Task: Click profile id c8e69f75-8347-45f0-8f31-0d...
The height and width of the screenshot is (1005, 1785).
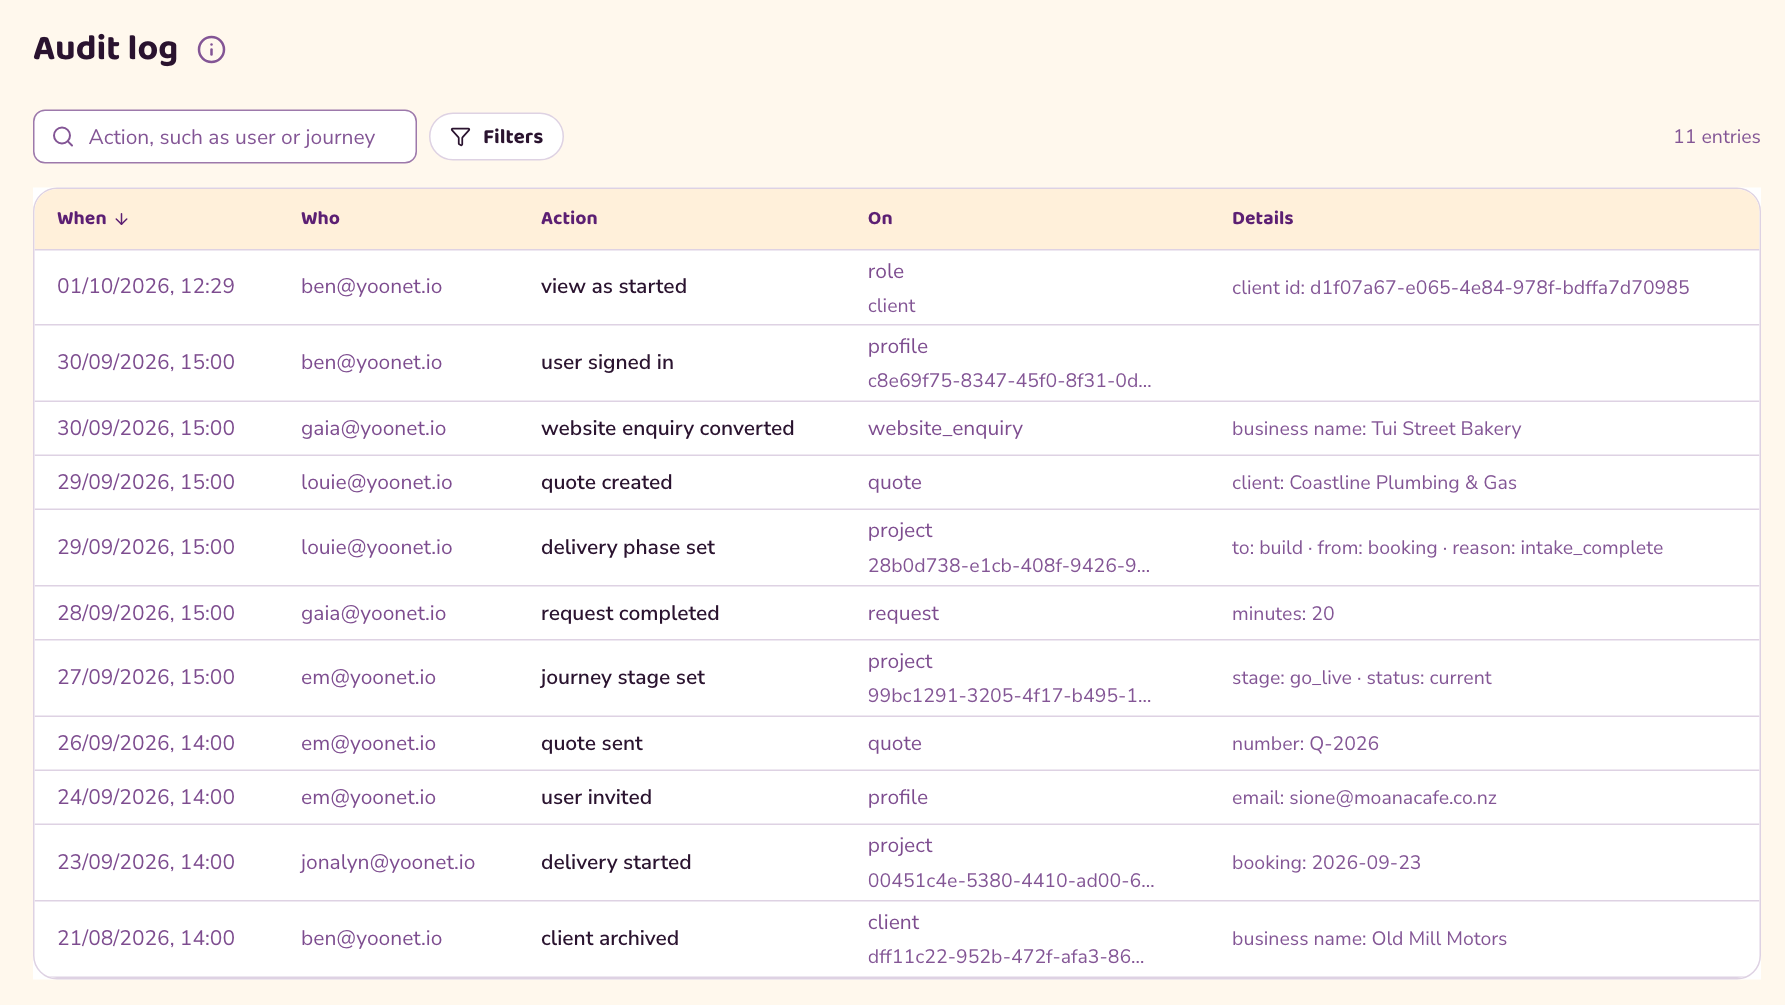Action: (1009, 381)
